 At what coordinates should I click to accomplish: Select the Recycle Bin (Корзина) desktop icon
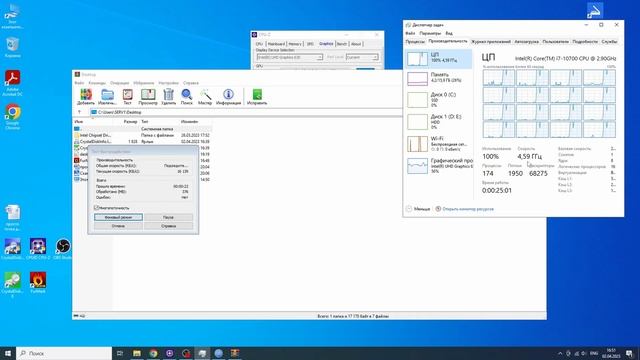click(12, 47)
